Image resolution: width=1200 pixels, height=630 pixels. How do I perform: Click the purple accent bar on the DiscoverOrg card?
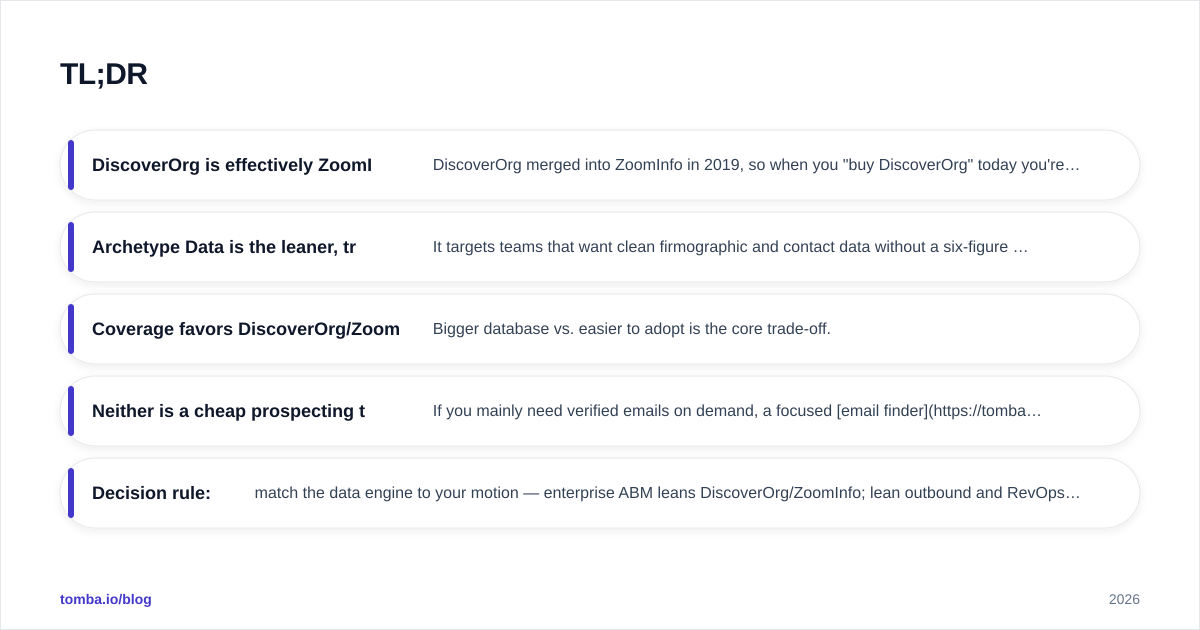[71, 165]
